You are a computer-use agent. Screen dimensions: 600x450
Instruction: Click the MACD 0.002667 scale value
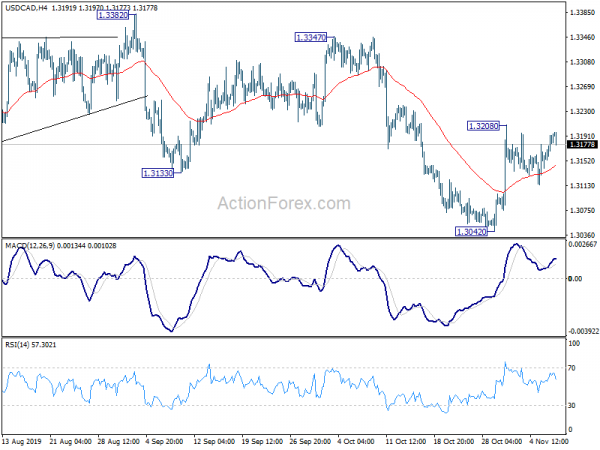point(582,245)
